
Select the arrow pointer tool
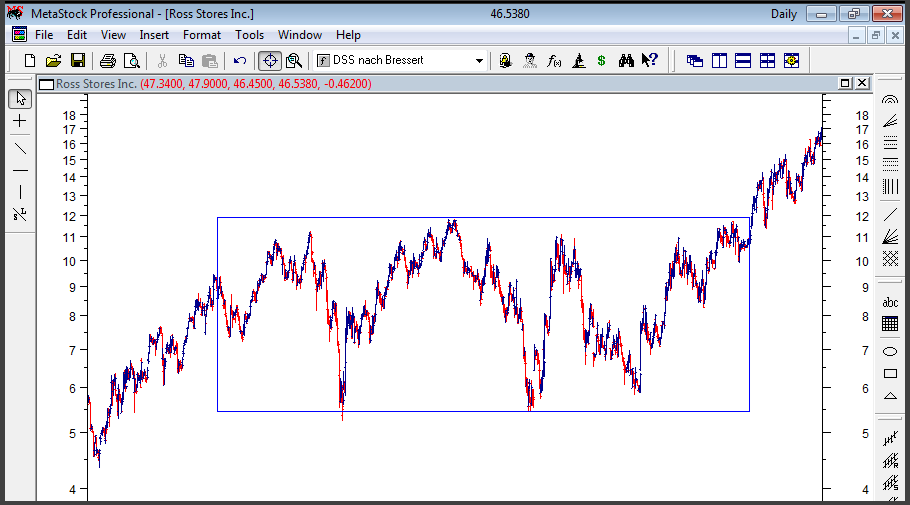pos(20,99)
